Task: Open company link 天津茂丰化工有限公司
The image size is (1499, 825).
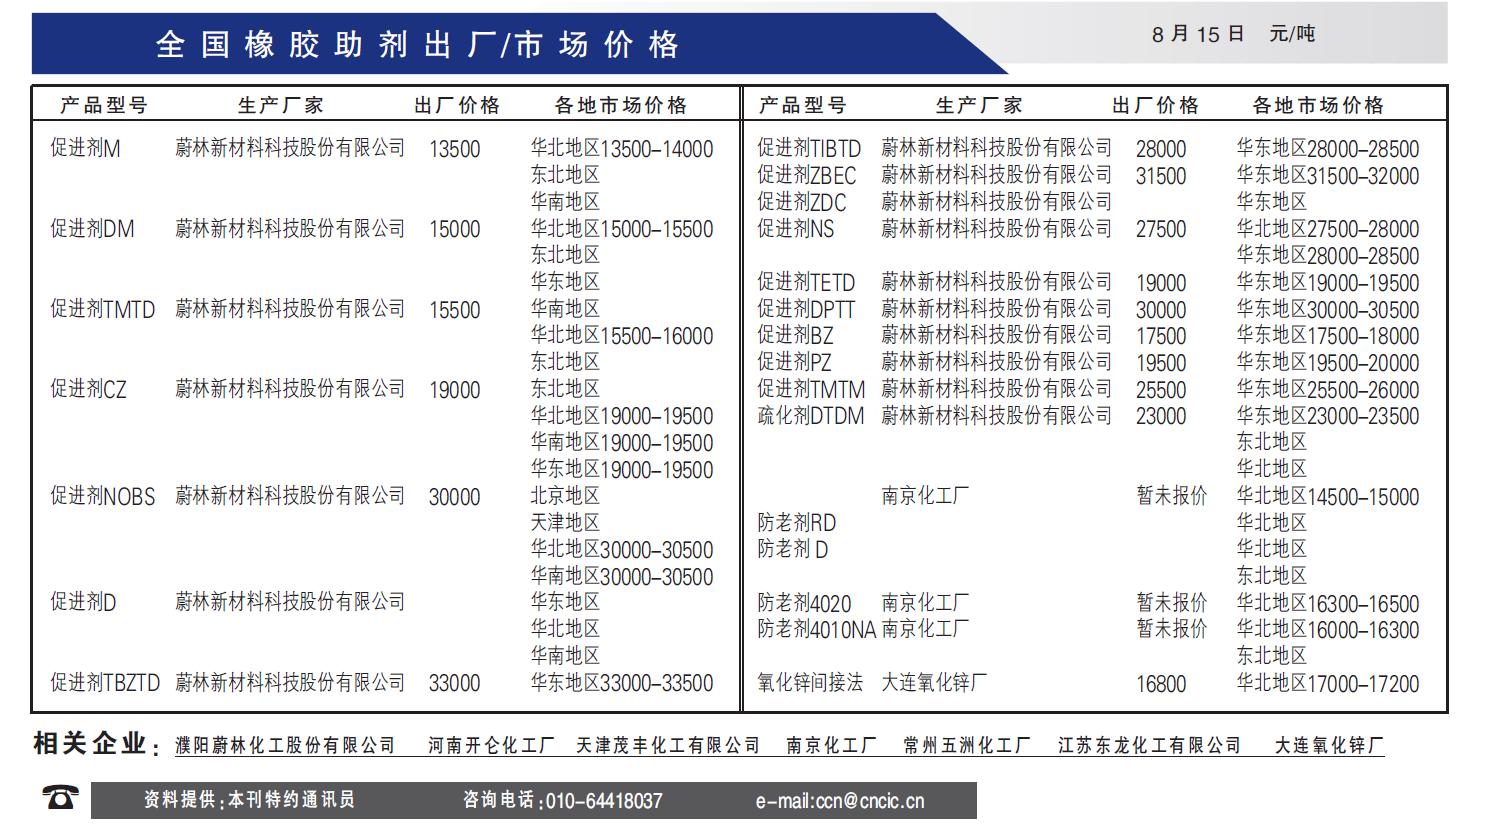Action: point(668,746)
